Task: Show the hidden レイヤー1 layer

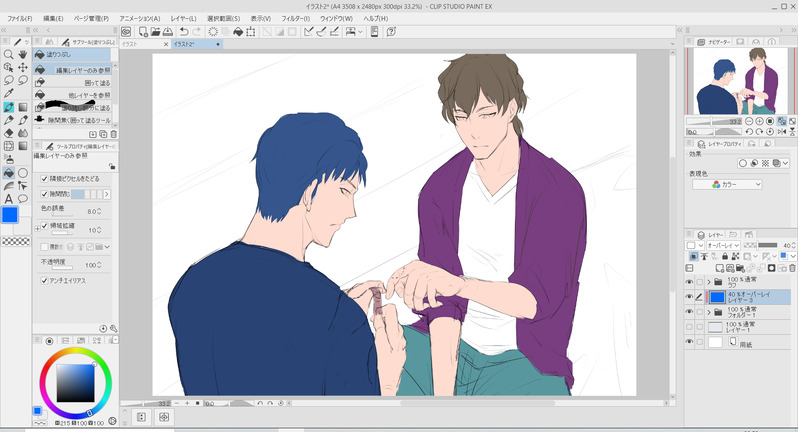Action: coord(689,327)
